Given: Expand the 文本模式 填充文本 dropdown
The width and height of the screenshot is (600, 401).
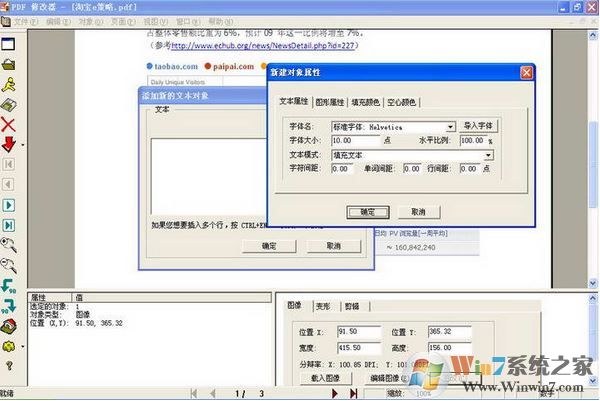Looking at the screenshot, I should (x=489, y=155).
